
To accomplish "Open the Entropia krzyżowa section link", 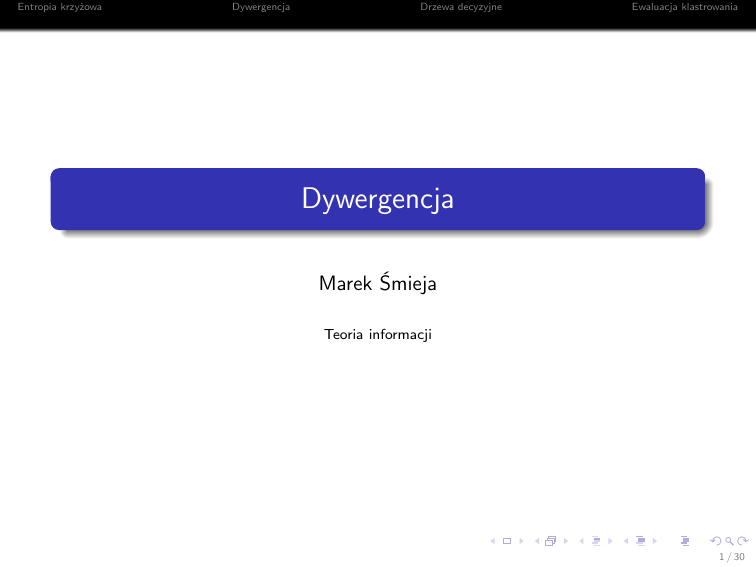I will (x=53, y=8).
